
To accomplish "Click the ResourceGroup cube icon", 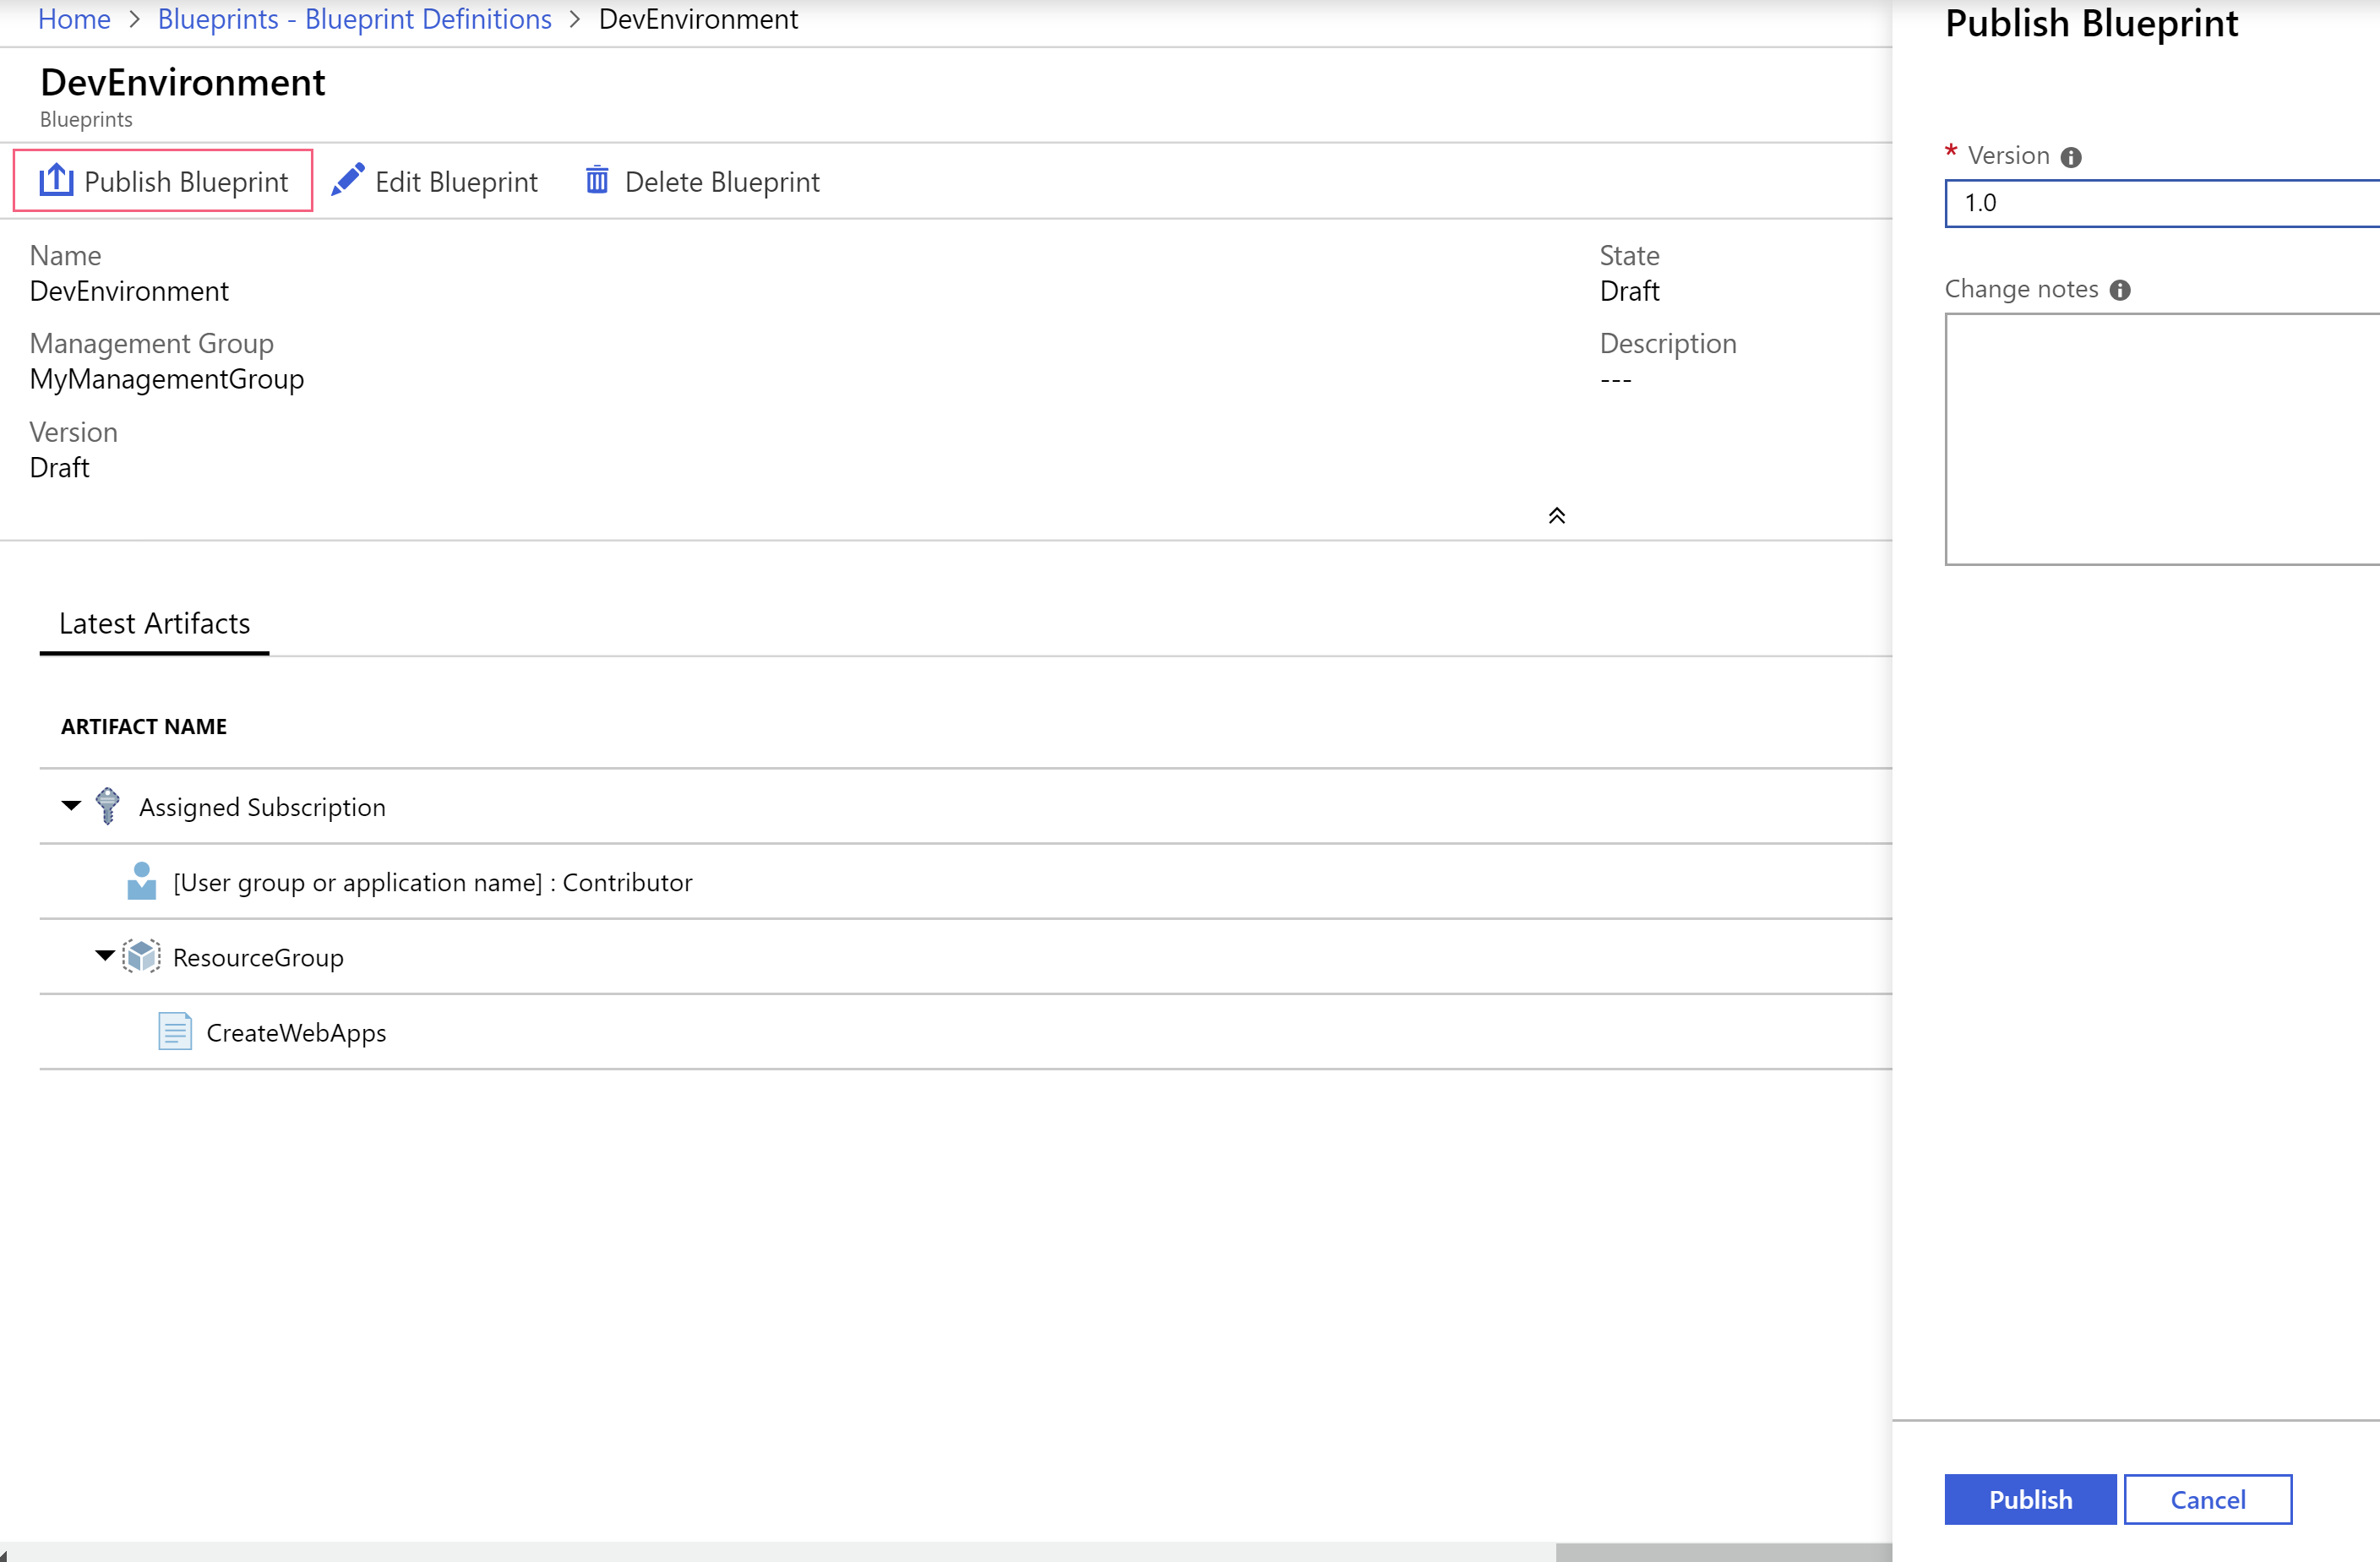I will pos(141,956).
